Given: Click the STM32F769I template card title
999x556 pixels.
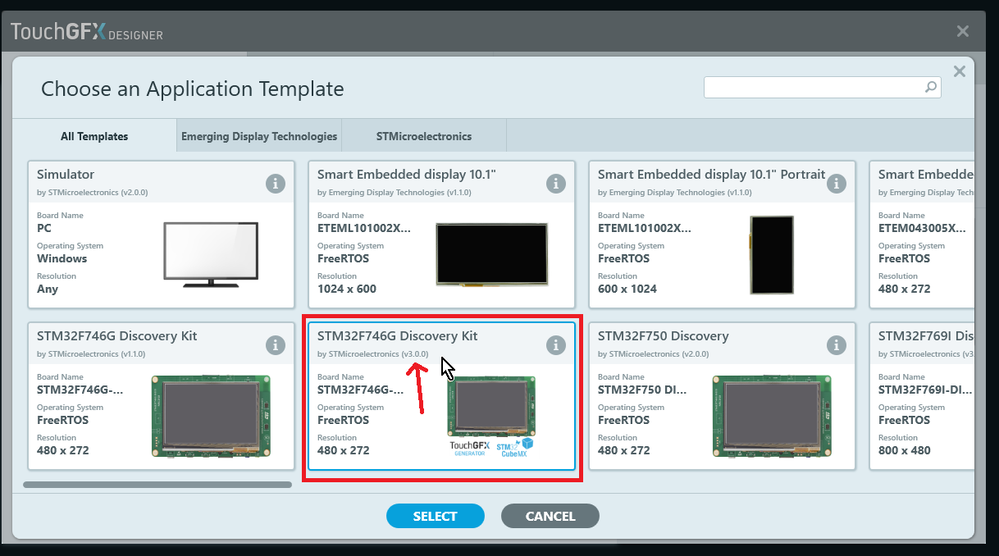Looking at the screenshot, I should point(926,336).
